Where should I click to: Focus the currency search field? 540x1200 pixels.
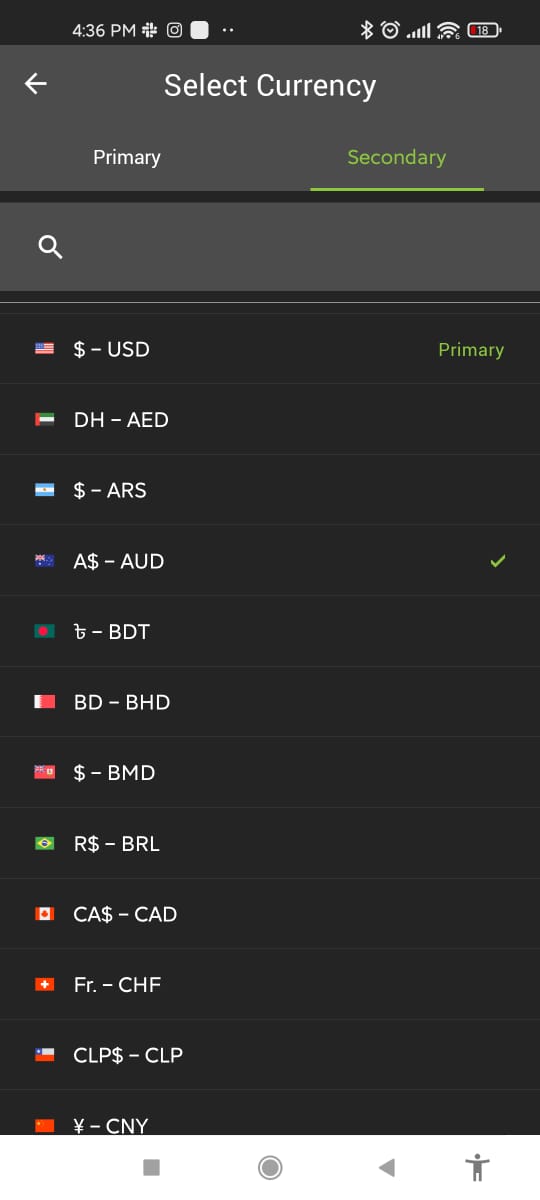click(x=270, y=247)
